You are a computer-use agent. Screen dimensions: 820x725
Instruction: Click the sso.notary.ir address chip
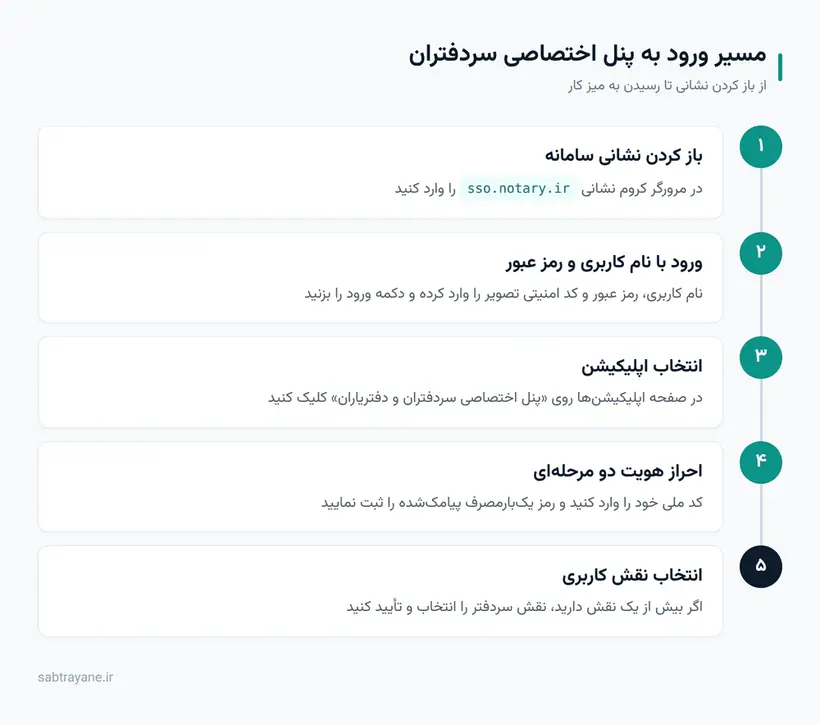coord(518,188)
